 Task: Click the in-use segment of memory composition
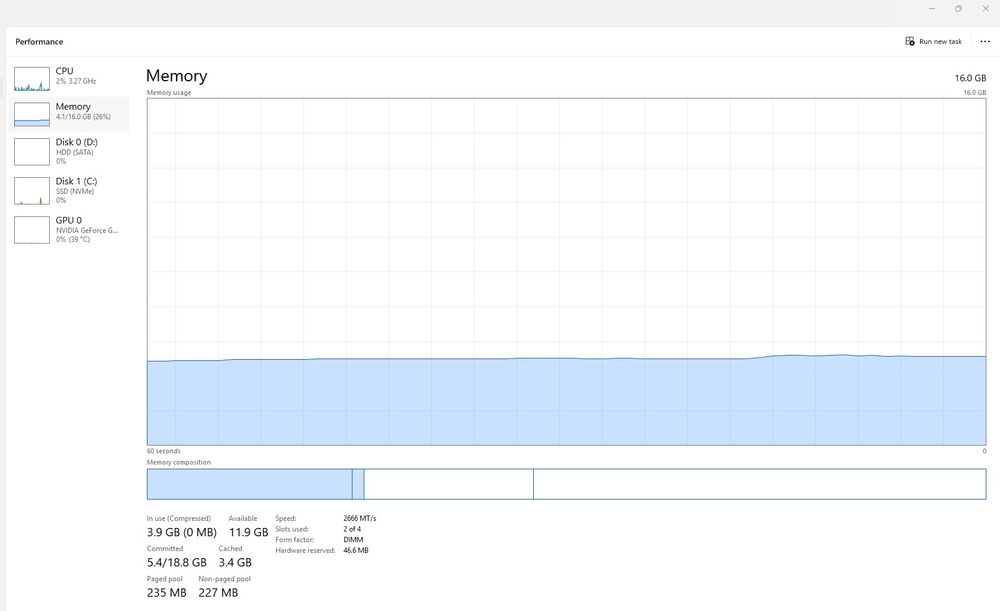[x=249, y=484]
